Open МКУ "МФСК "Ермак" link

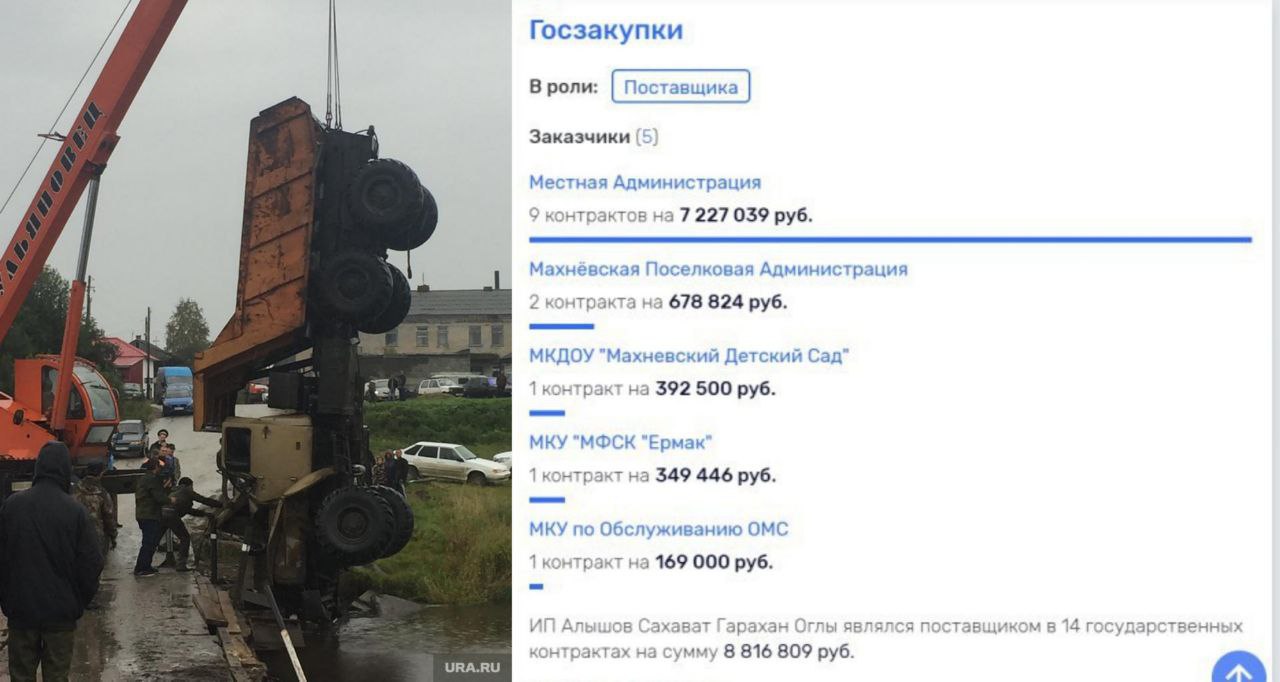tap(620, 442)
